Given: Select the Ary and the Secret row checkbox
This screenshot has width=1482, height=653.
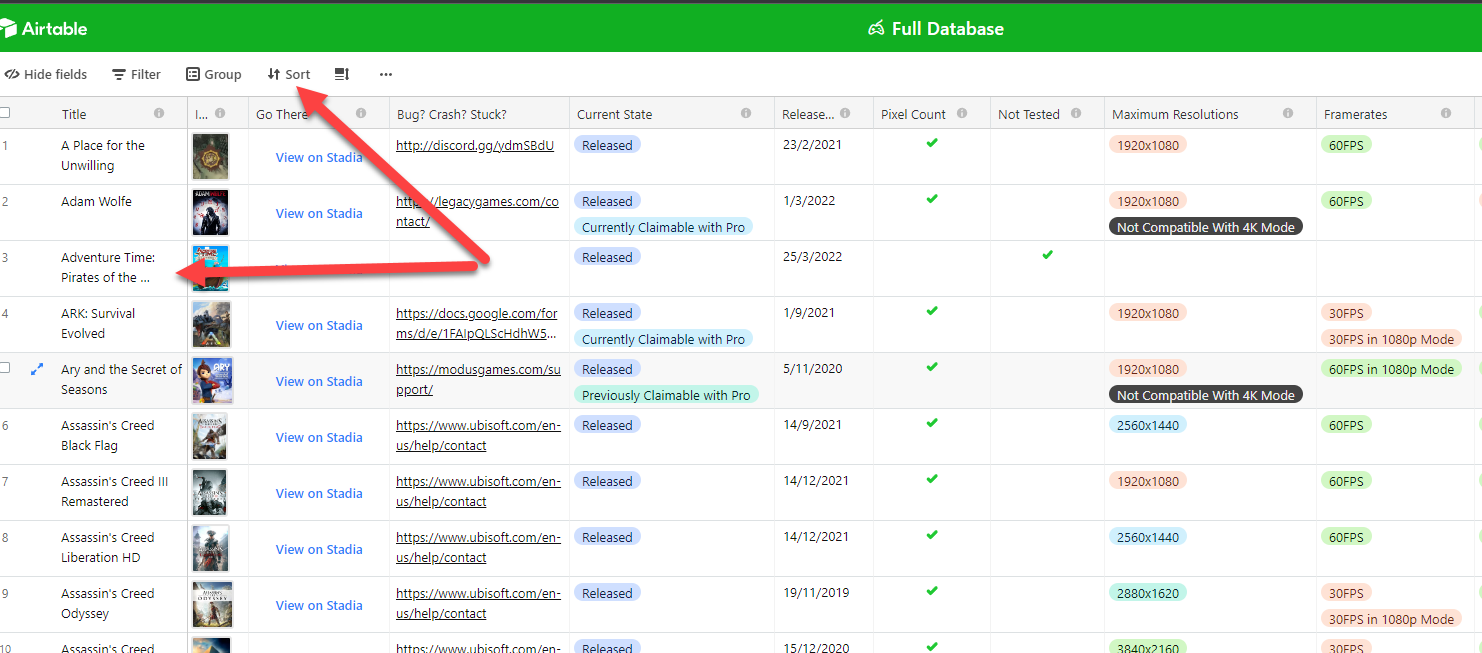Looking at the screenshot, I should (x=5, y=368).
